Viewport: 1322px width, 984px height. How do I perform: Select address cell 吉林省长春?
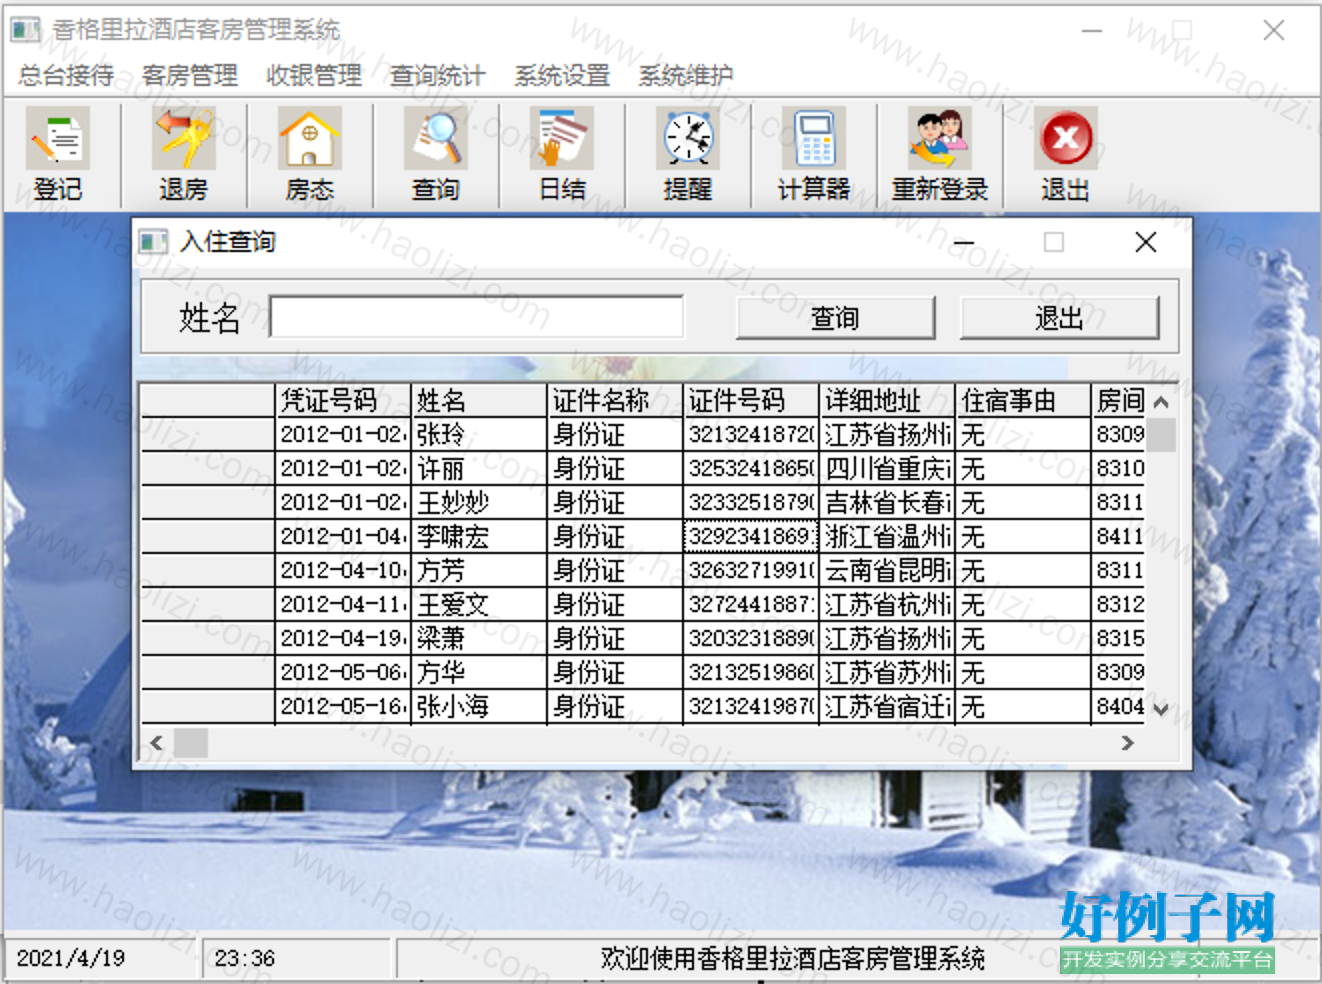[887, 503]
